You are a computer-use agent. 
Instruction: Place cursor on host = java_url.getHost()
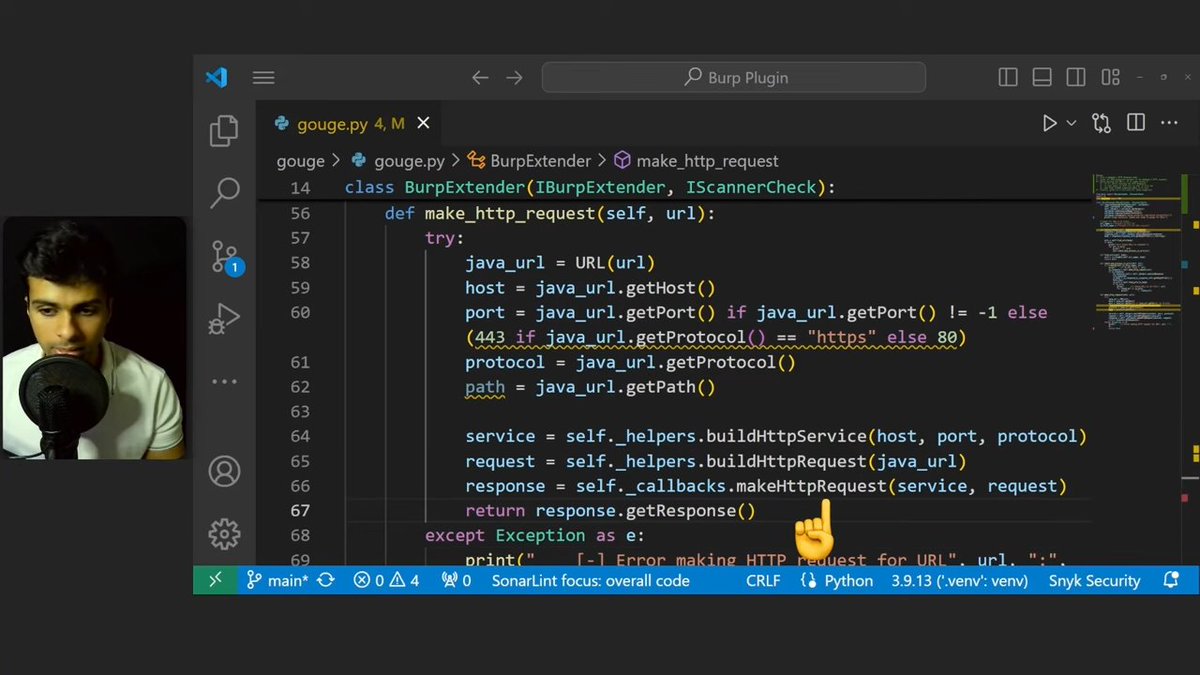pos(590,287)
